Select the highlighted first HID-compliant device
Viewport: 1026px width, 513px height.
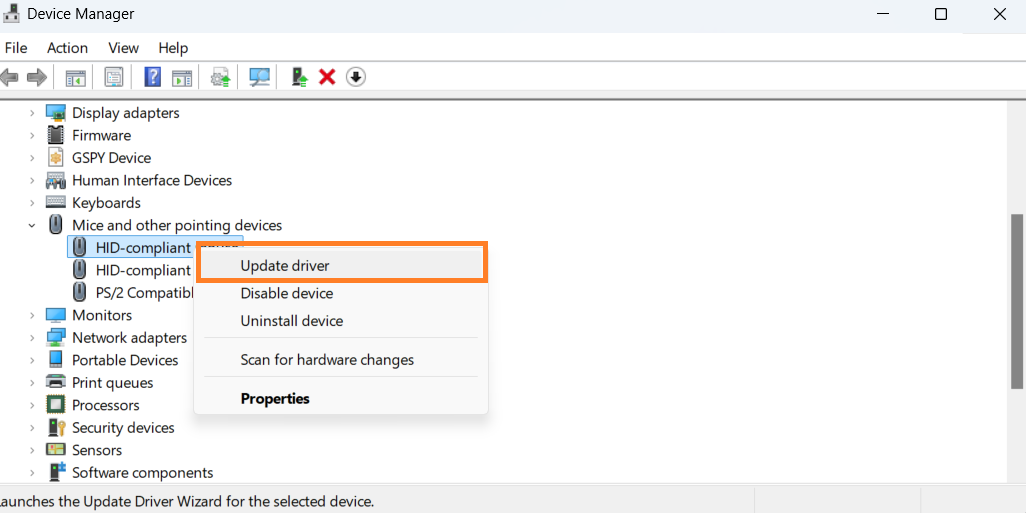[x=131, y=247]
